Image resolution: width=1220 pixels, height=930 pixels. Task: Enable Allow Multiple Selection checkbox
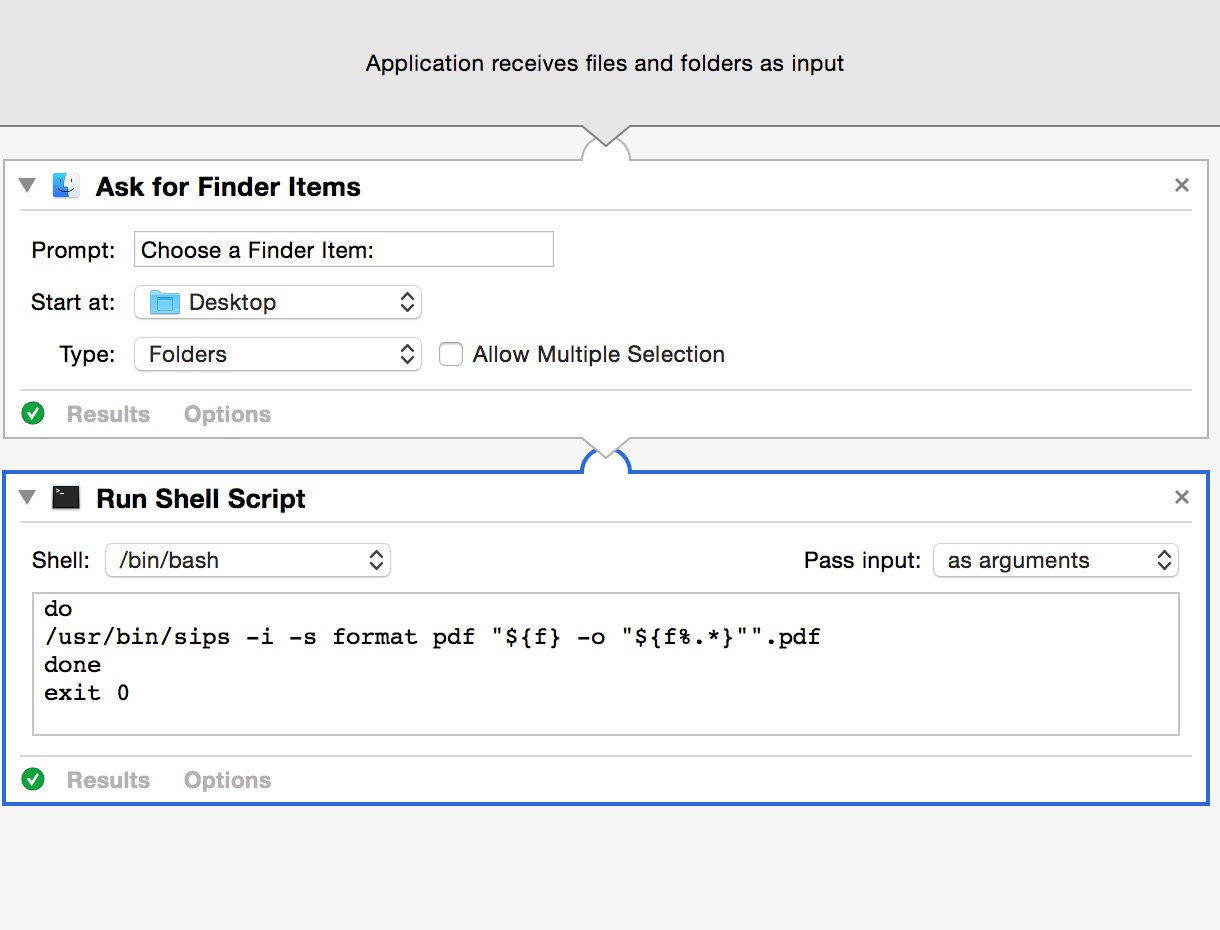click(x=451, y=354)
